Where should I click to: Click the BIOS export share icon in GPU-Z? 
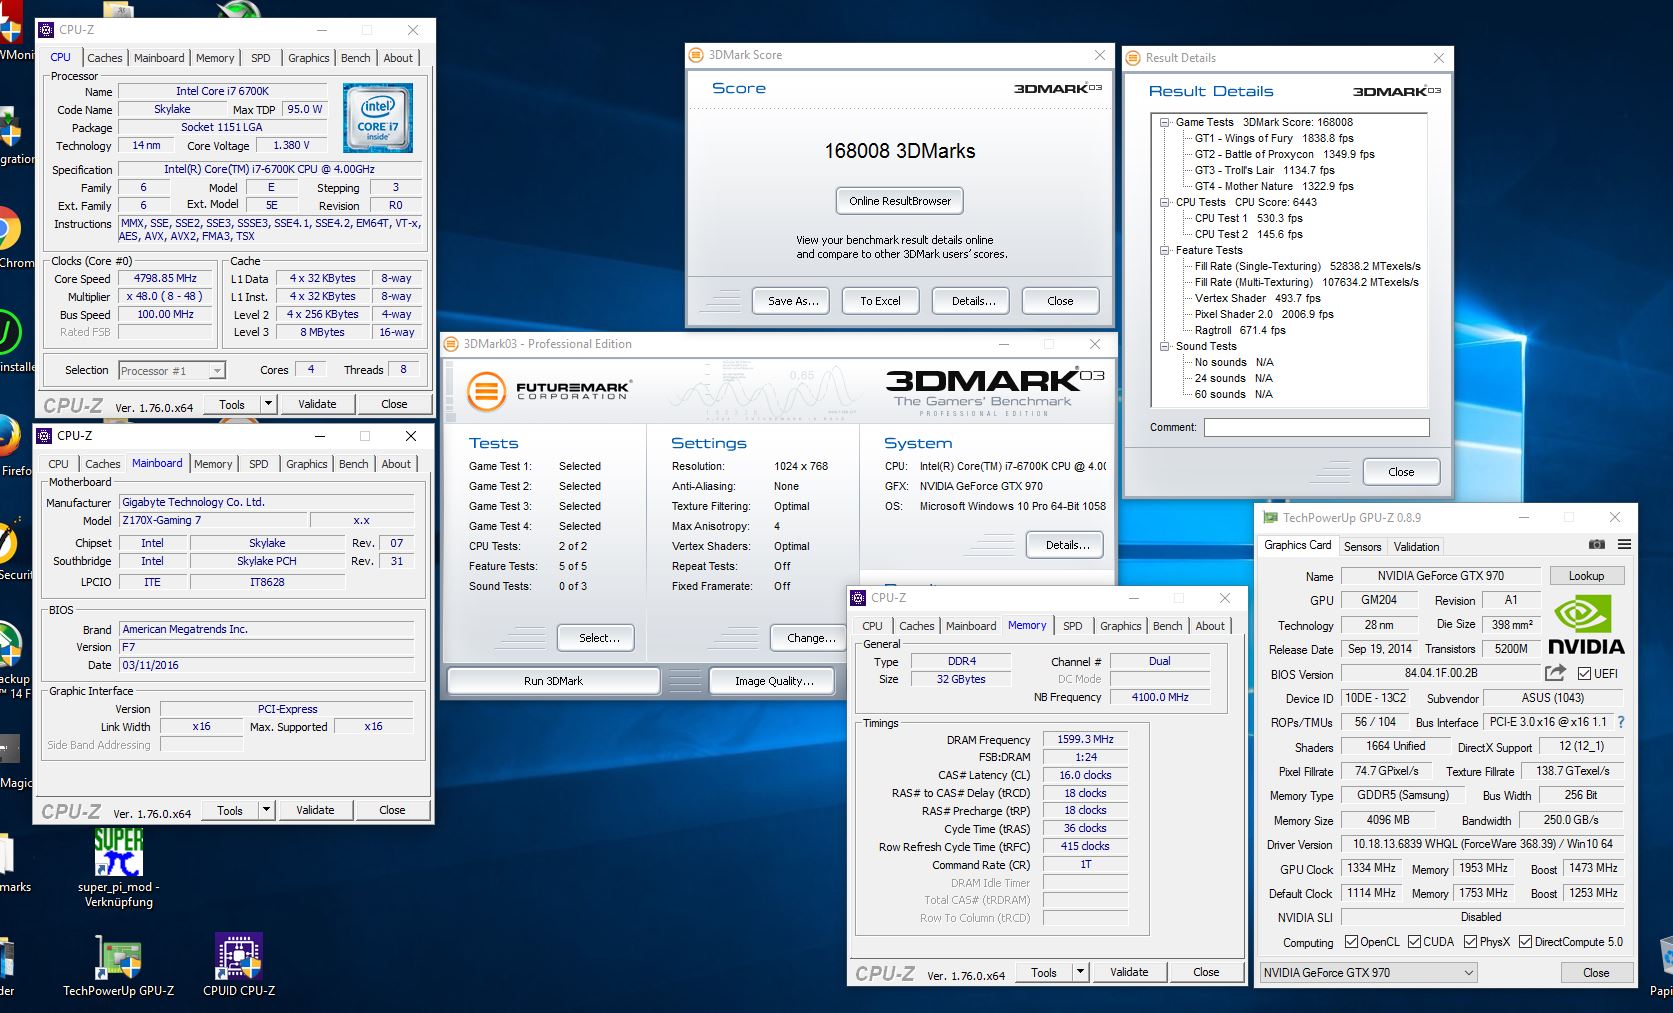point(1555,673)
